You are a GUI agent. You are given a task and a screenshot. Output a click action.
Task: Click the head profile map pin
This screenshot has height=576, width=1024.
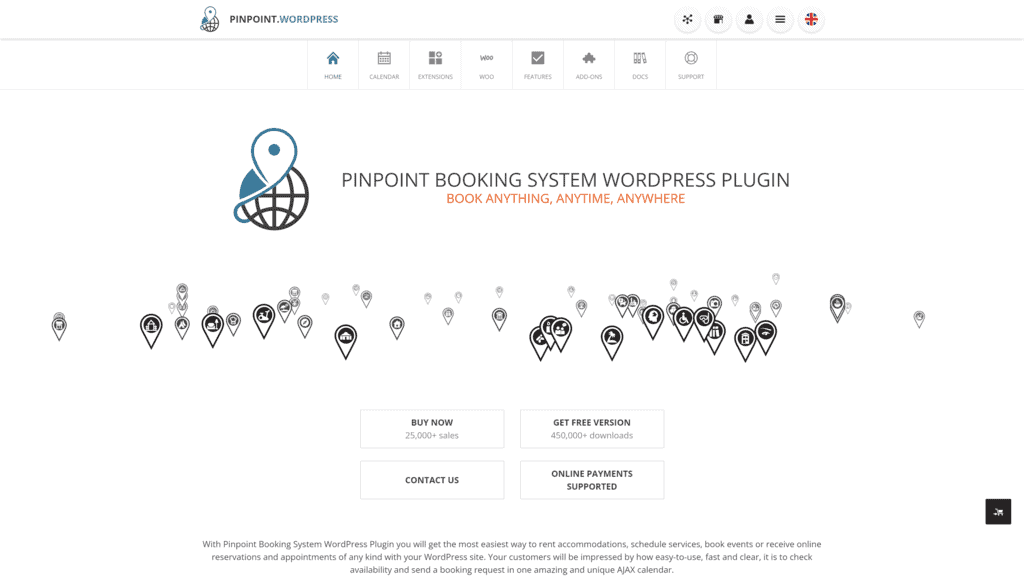click(652, 322)
